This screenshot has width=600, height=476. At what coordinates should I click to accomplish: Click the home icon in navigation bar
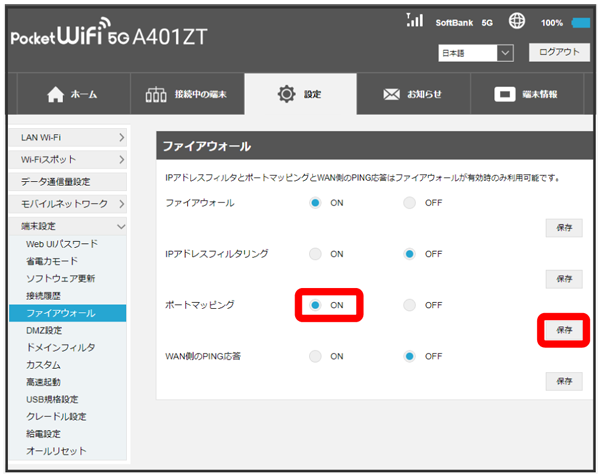point(56,94)
